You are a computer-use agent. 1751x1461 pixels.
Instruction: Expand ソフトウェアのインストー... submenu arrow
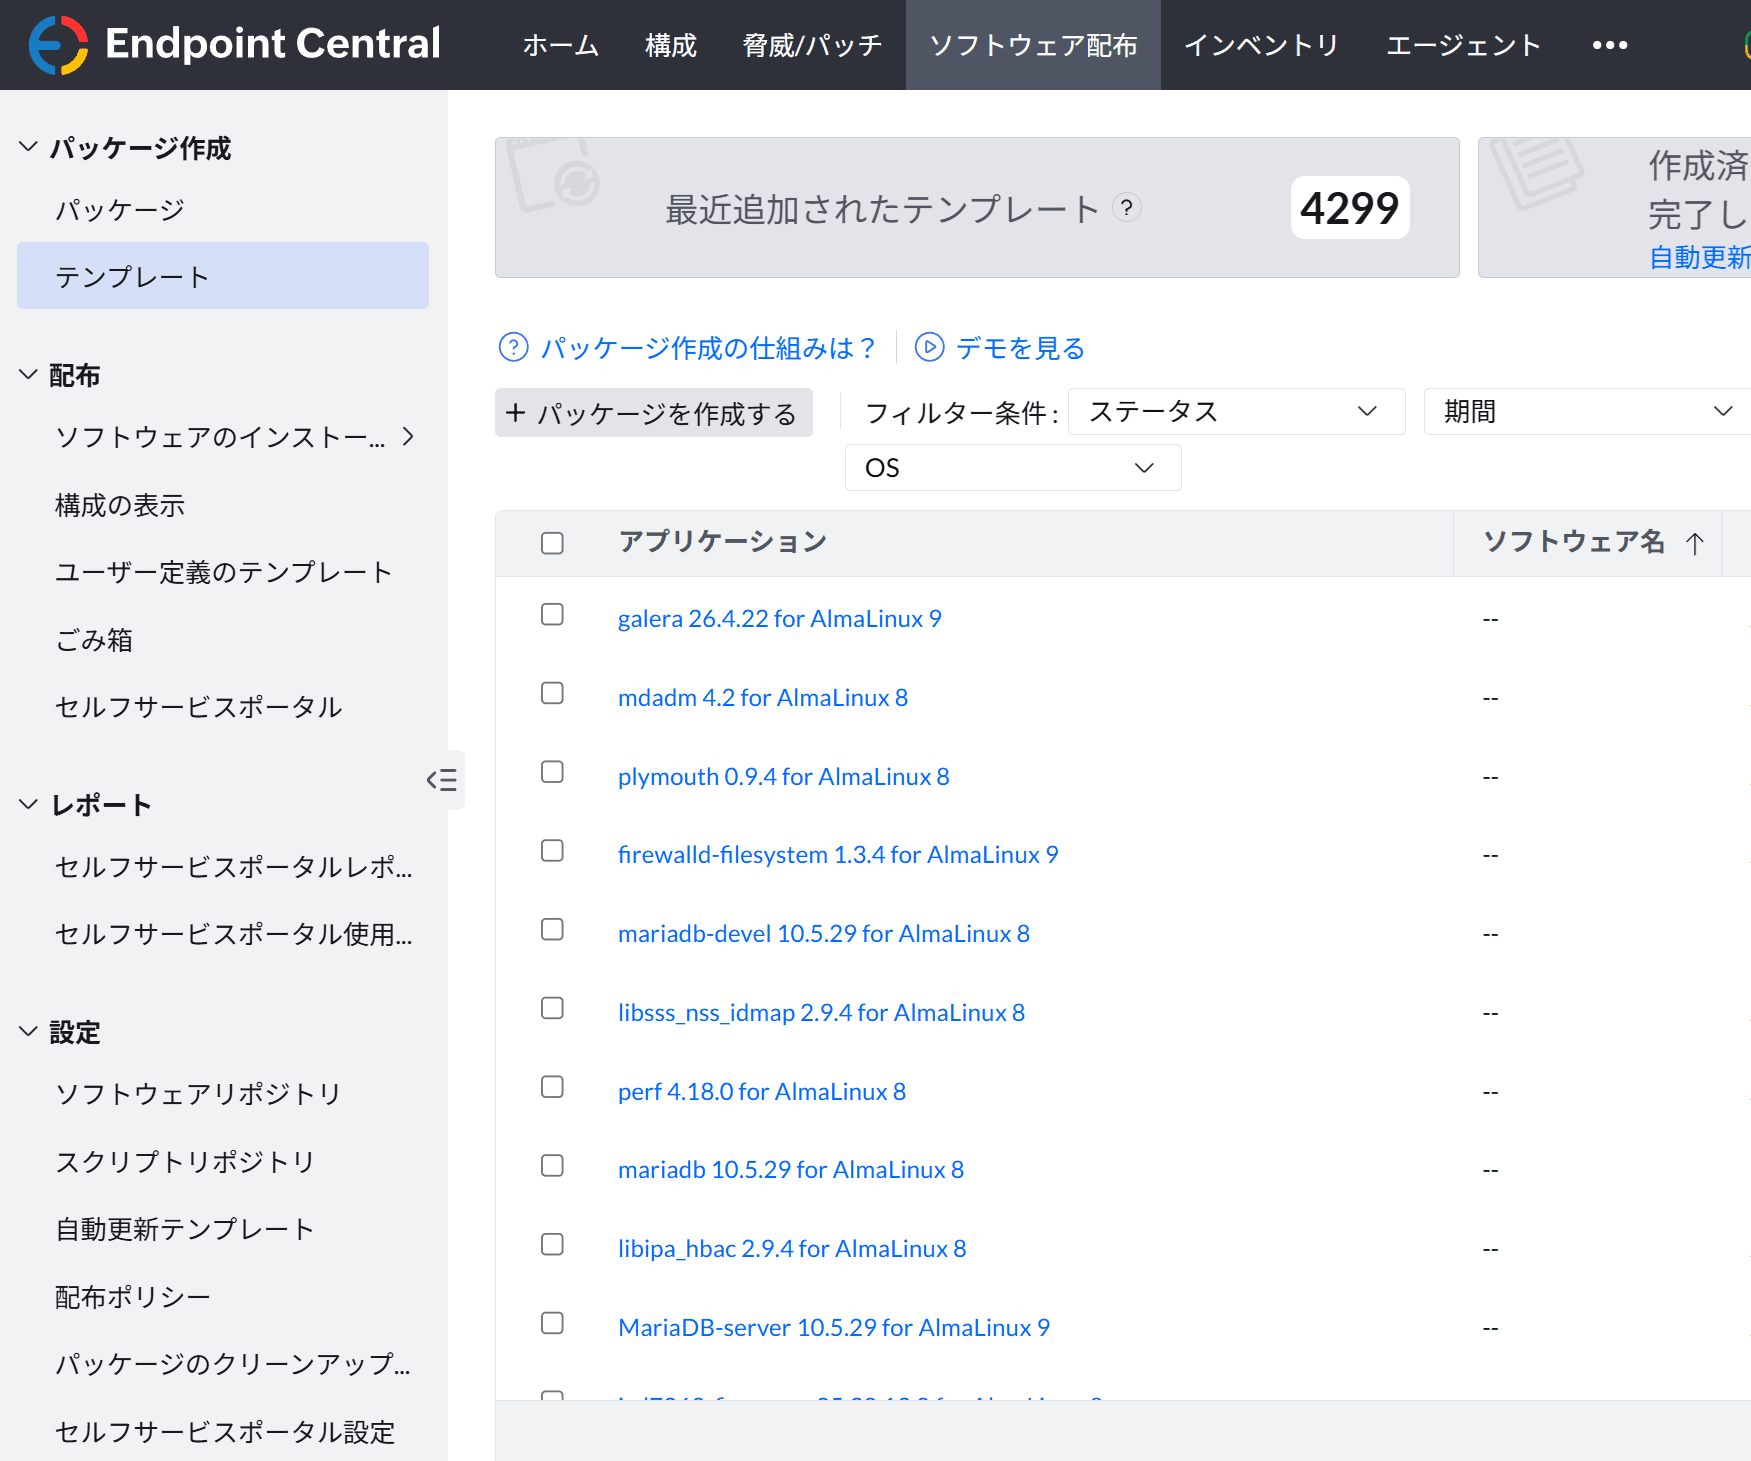[408, 437]
